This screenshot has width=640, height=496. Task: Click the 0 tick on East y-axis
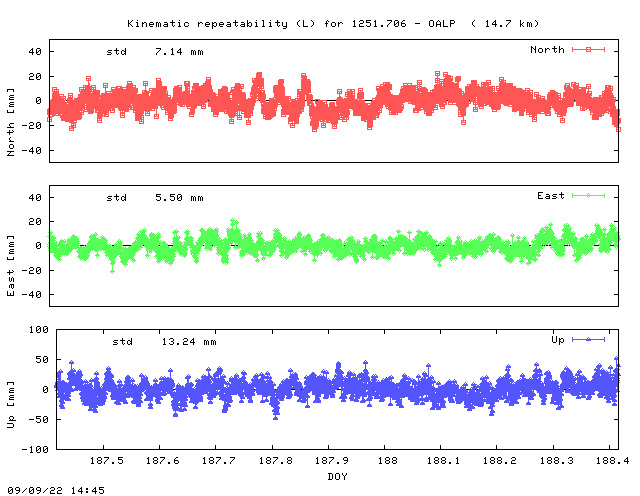(x=38, y=246)
